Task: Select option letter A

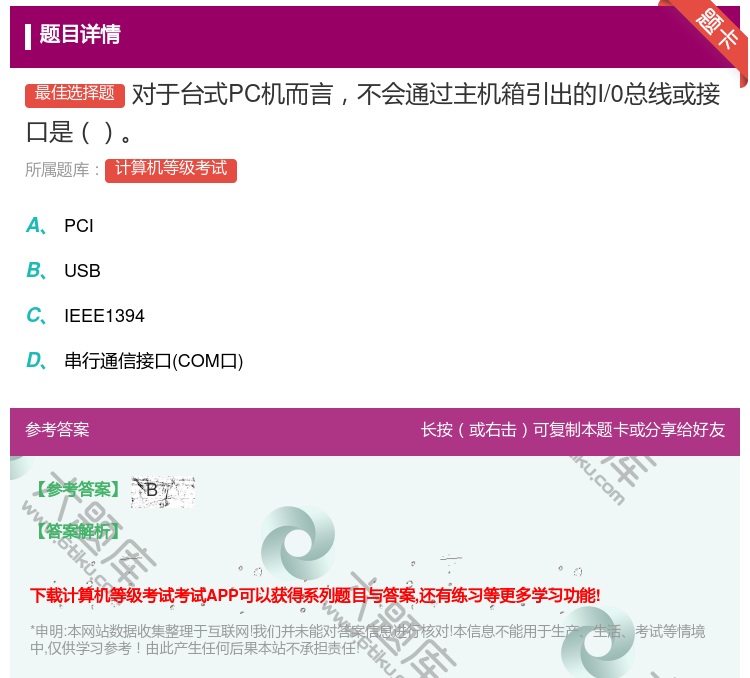Action: [35, 226]
